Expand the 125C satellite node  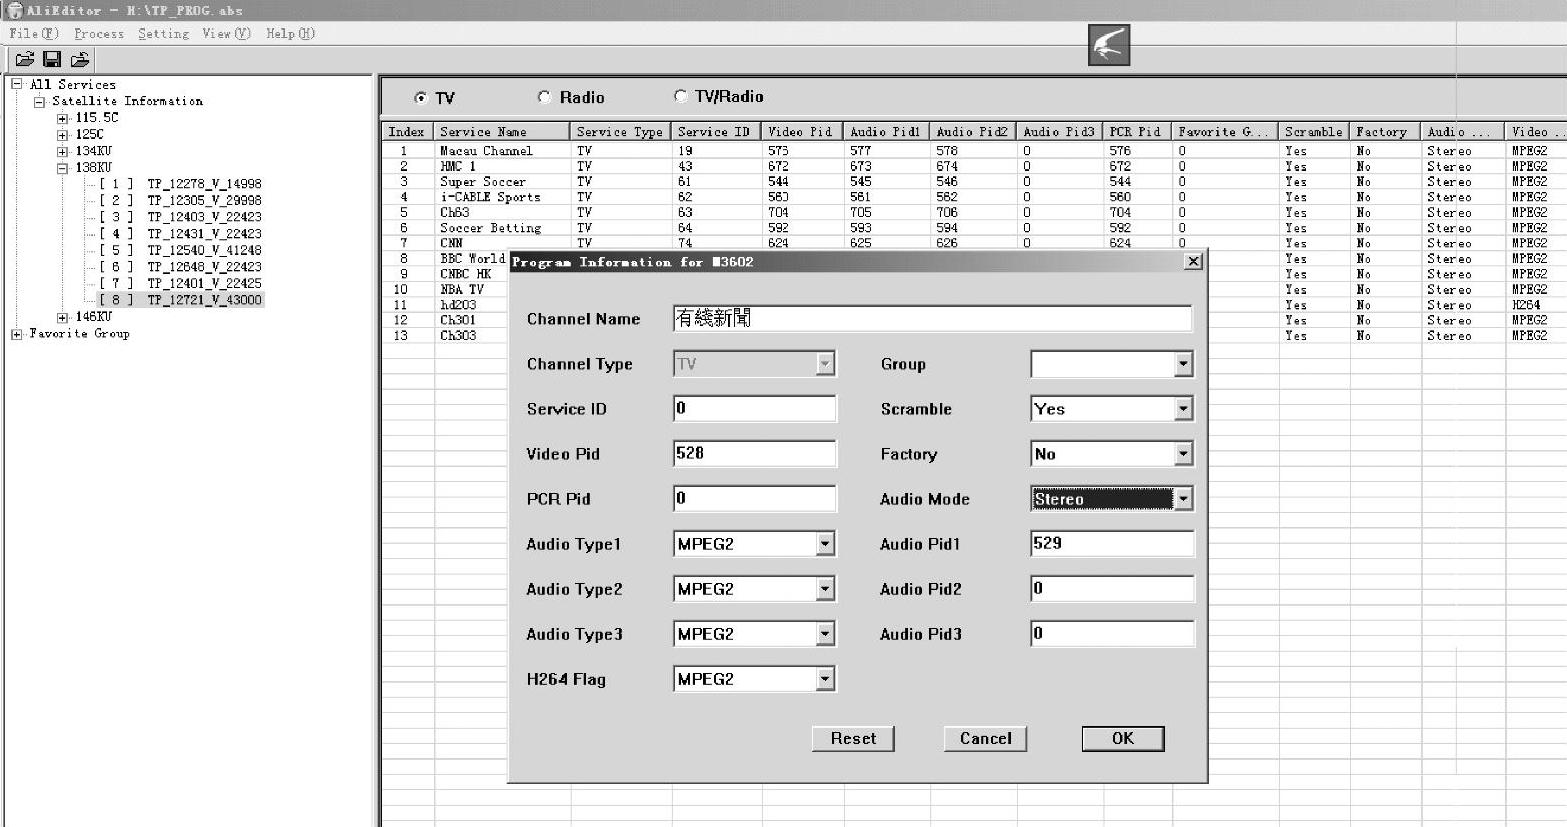pyautogui.click(x=63, y=135)
